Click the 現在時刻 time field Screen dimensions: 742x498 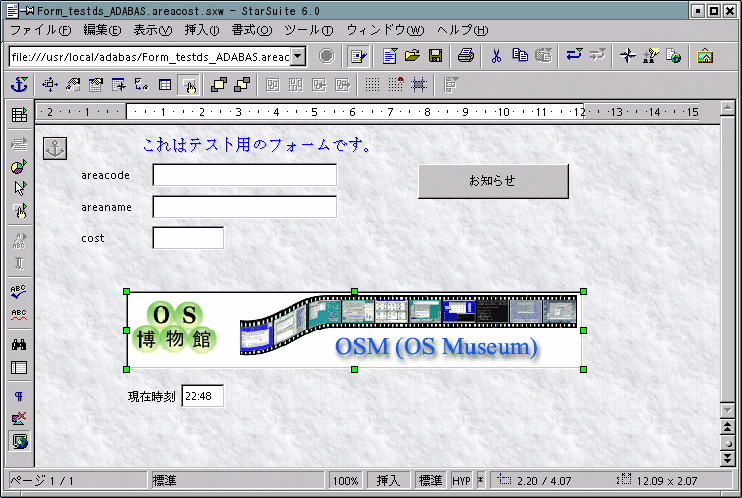203,396
